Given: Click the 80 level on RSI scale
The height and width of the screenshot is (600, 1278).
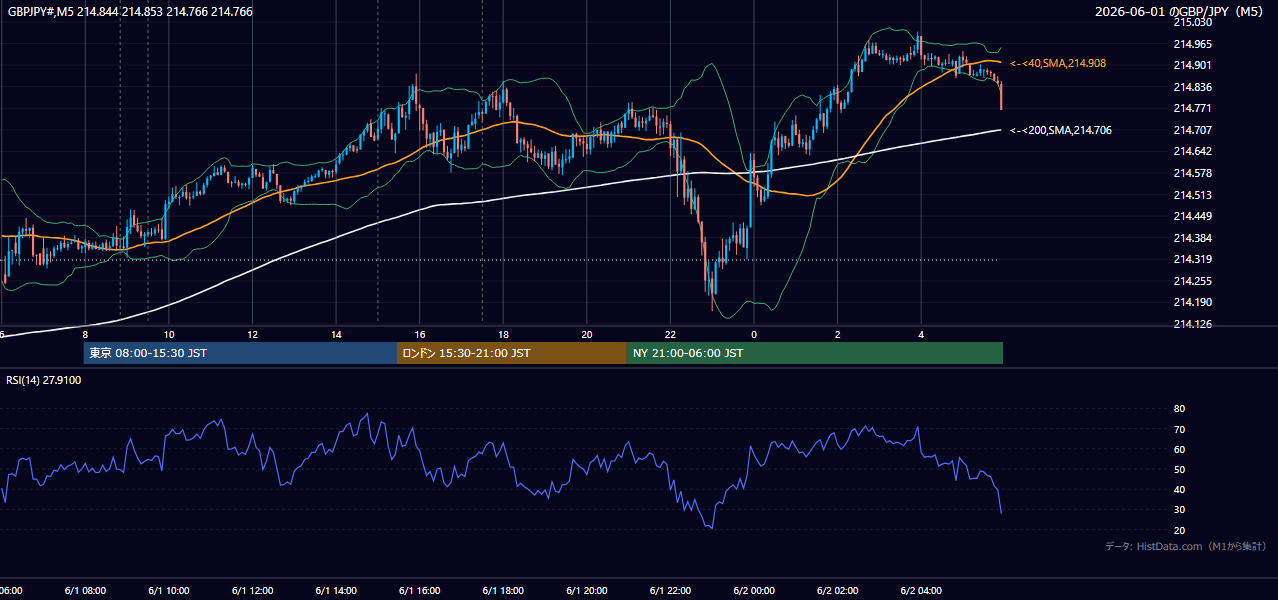Looking at the screenshot, I should pos(1179,409).
